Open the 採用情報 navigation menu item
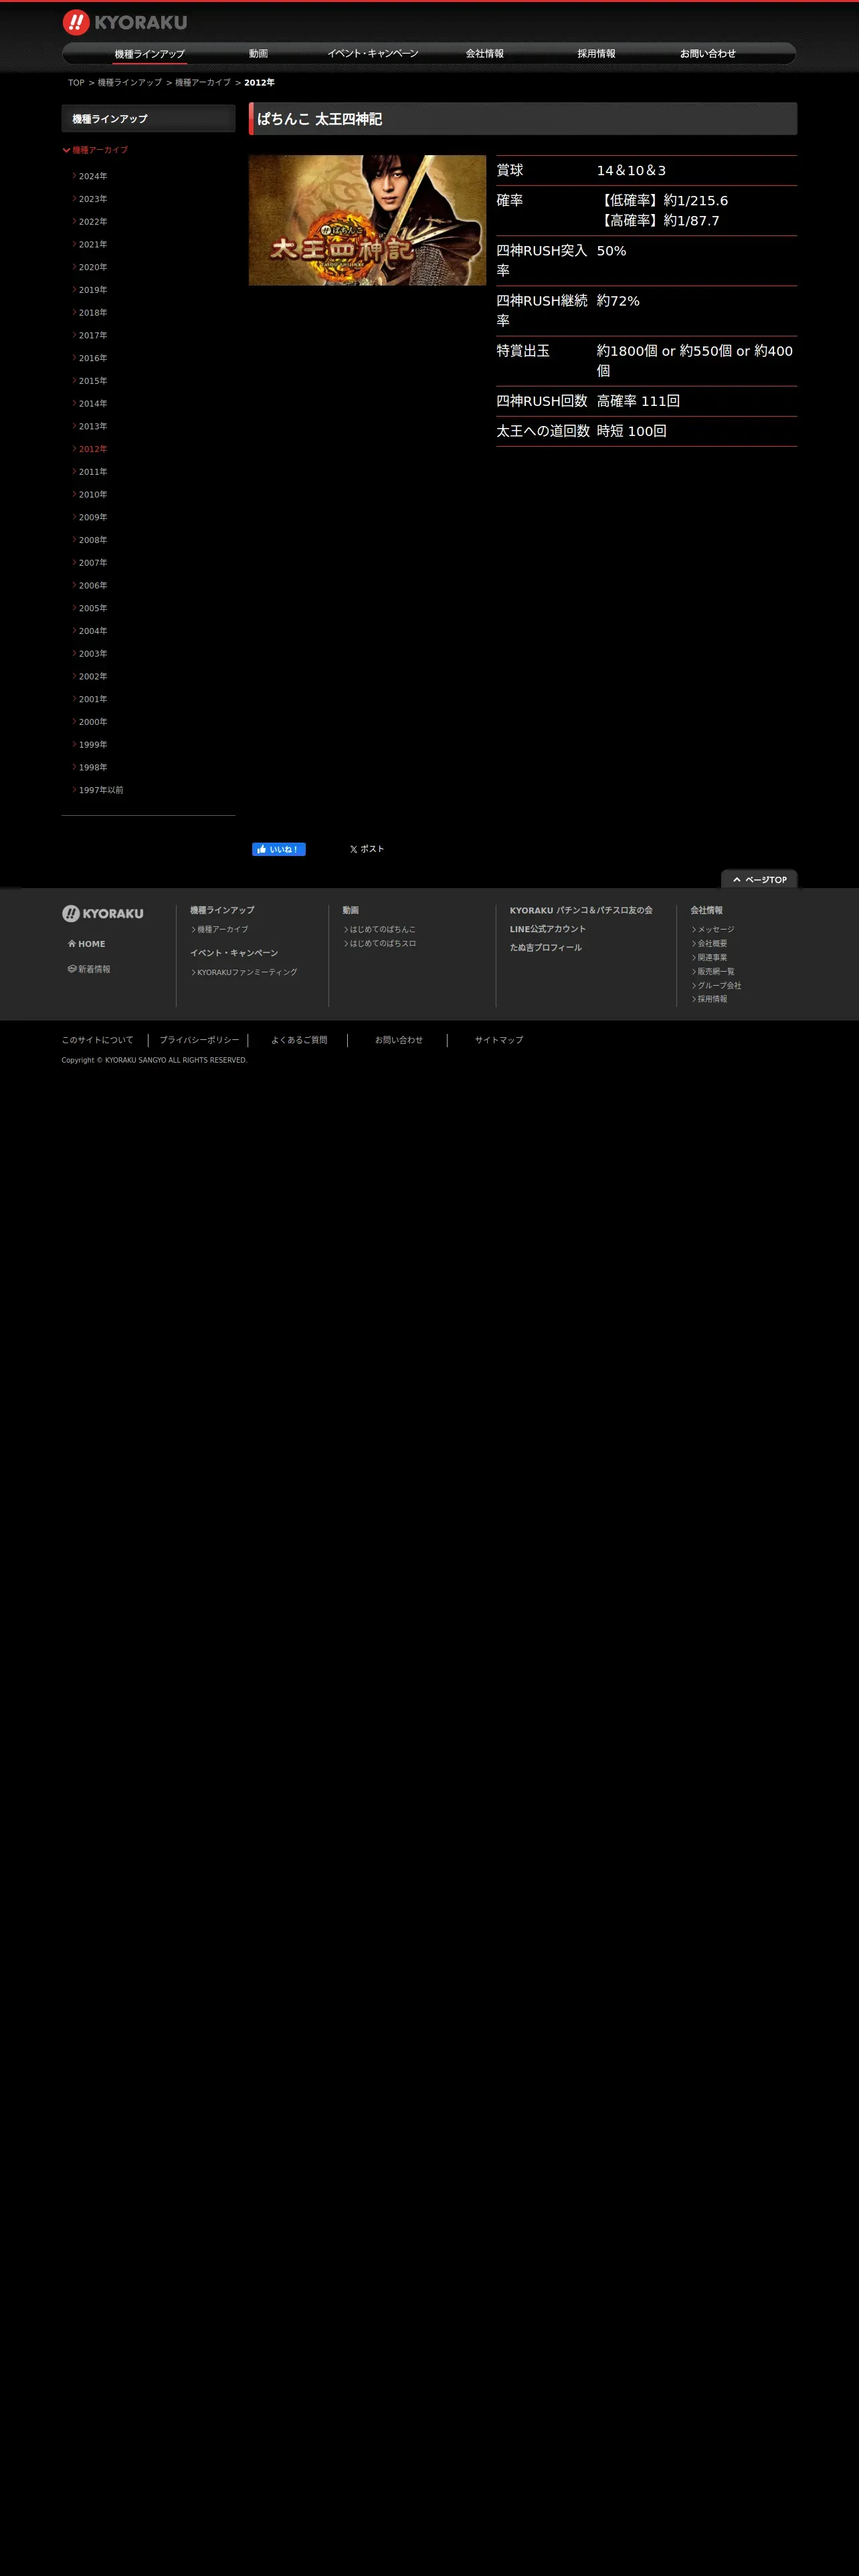Screen dimensions: 859x2576 597,54
